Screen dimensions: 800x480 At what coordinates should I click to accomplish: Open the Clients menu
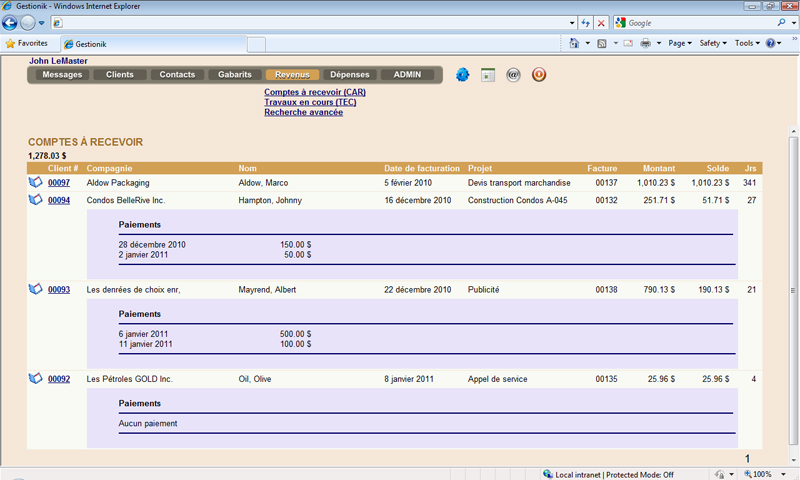(120, 74)
